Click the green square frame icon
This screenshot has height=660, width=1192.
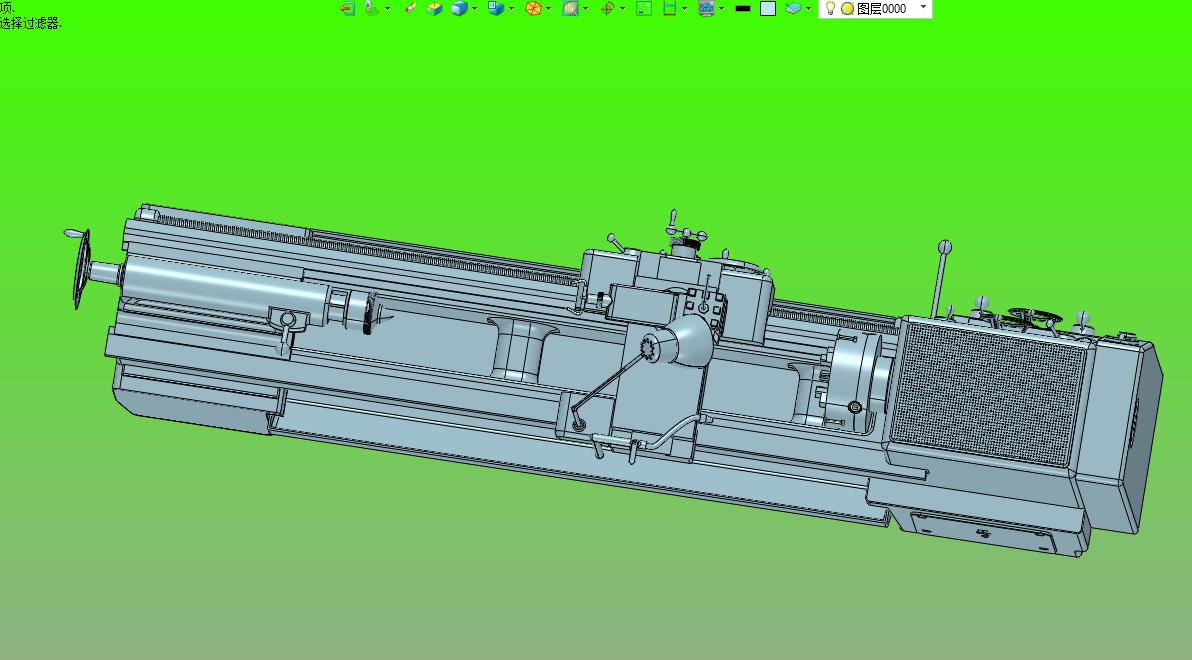[x=644, y=8]
